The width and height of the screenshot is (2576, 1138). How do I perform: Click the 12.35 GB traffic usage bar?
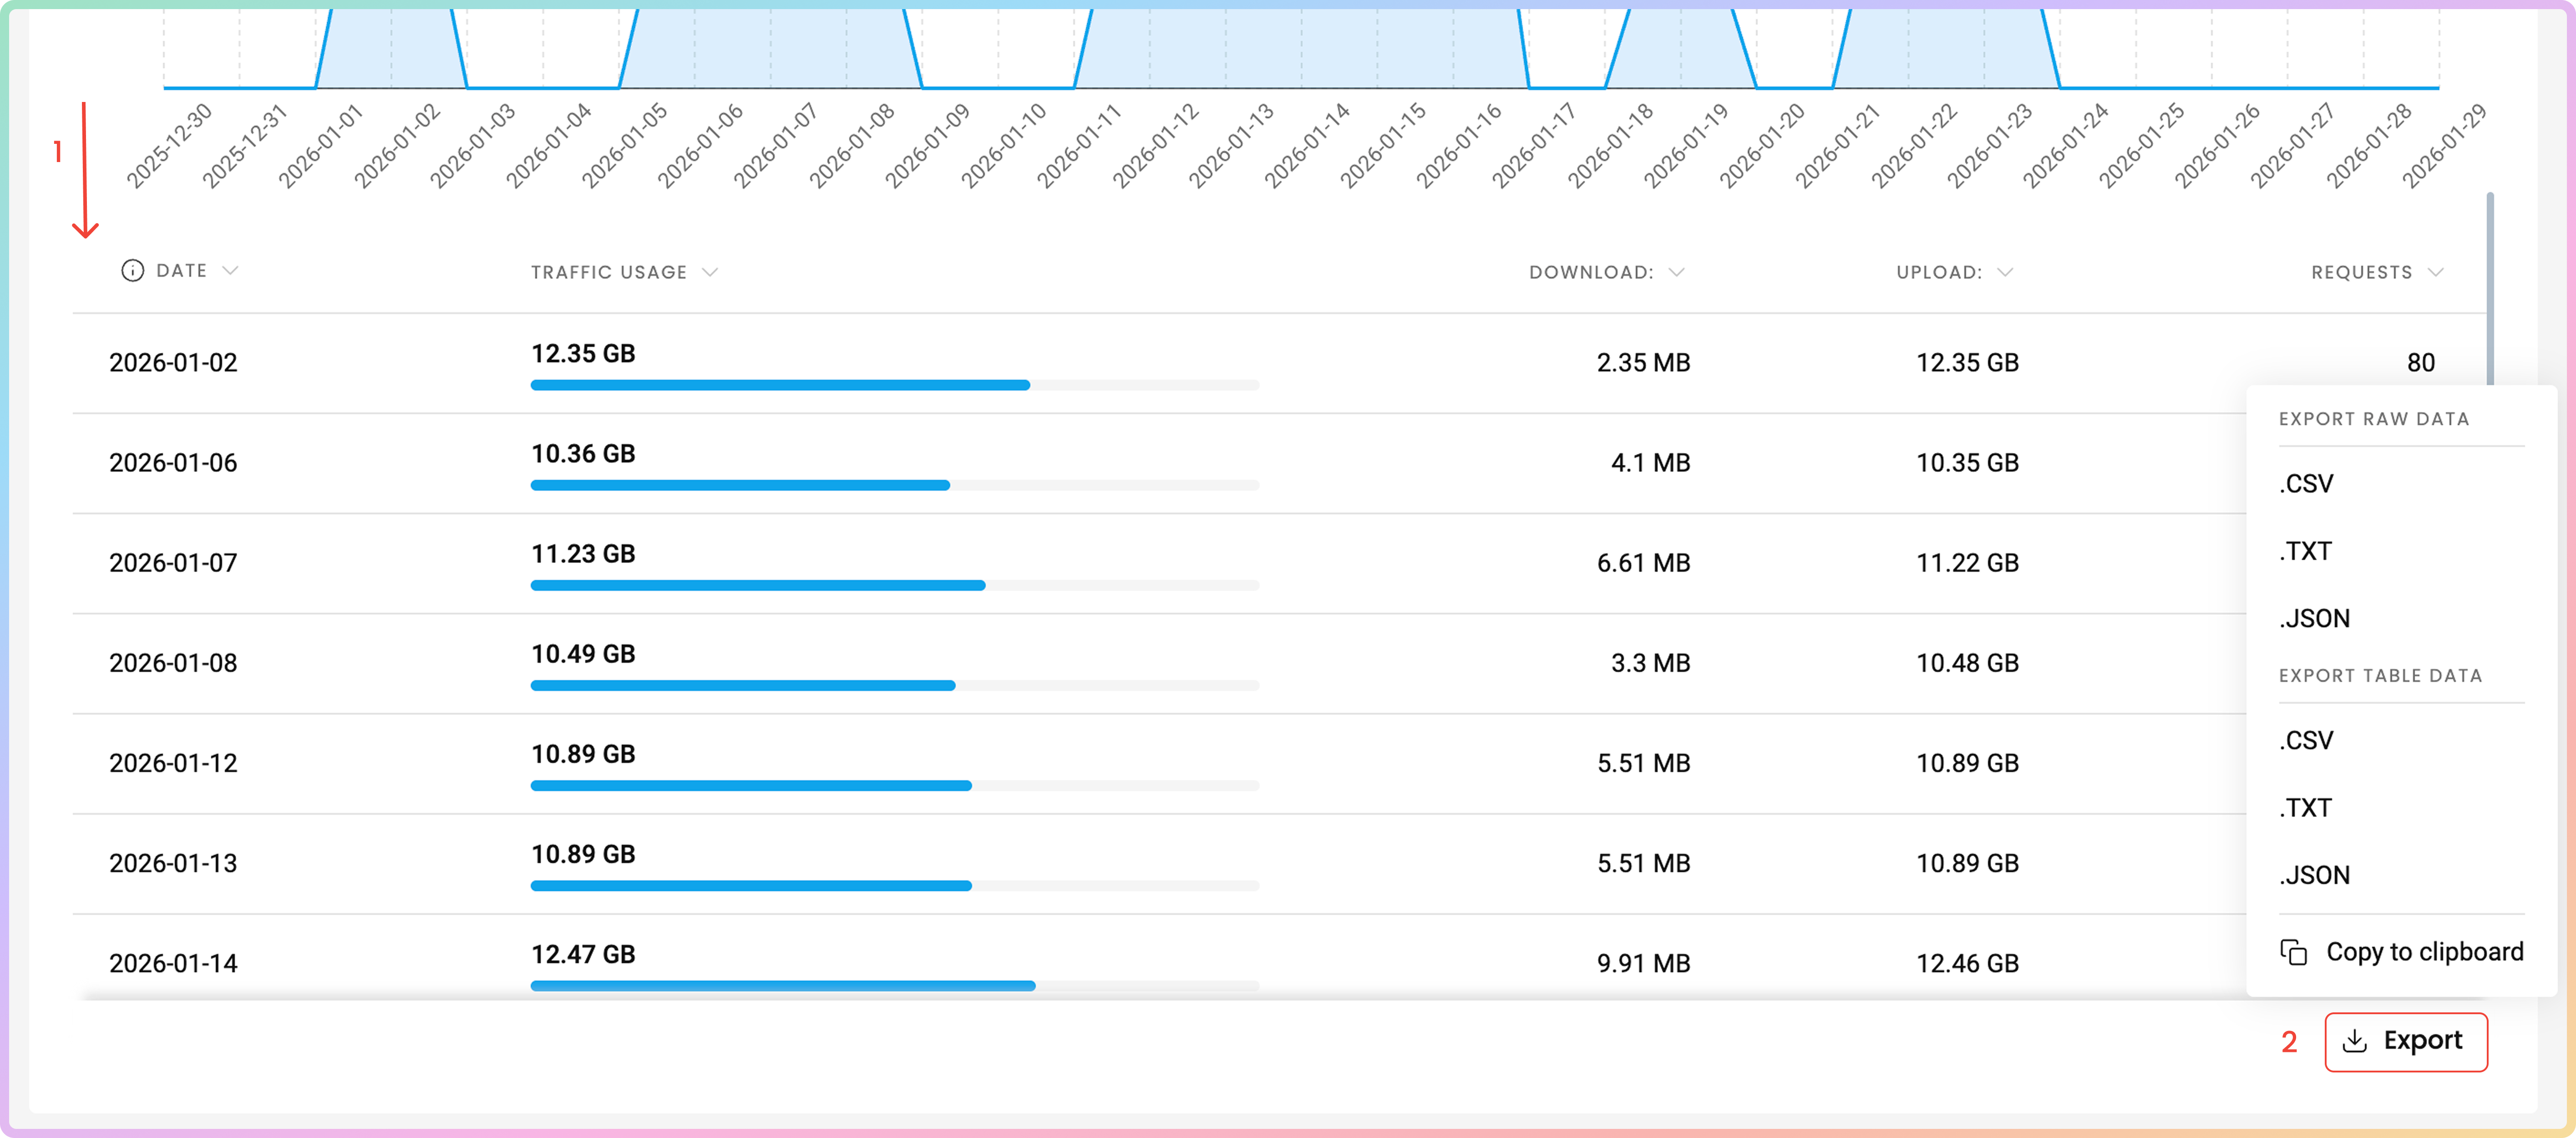(x=780, y=385)
